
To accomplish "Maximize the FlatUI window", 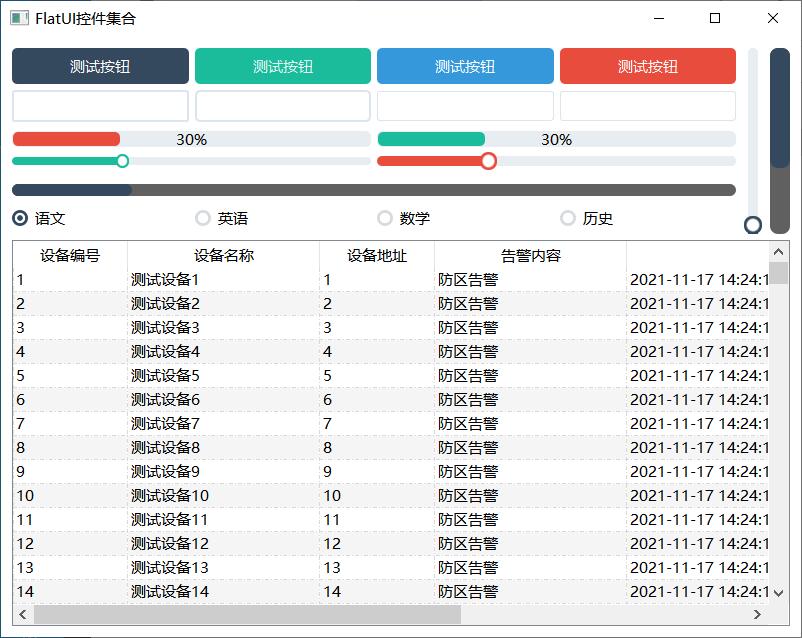I will [715, 18].
